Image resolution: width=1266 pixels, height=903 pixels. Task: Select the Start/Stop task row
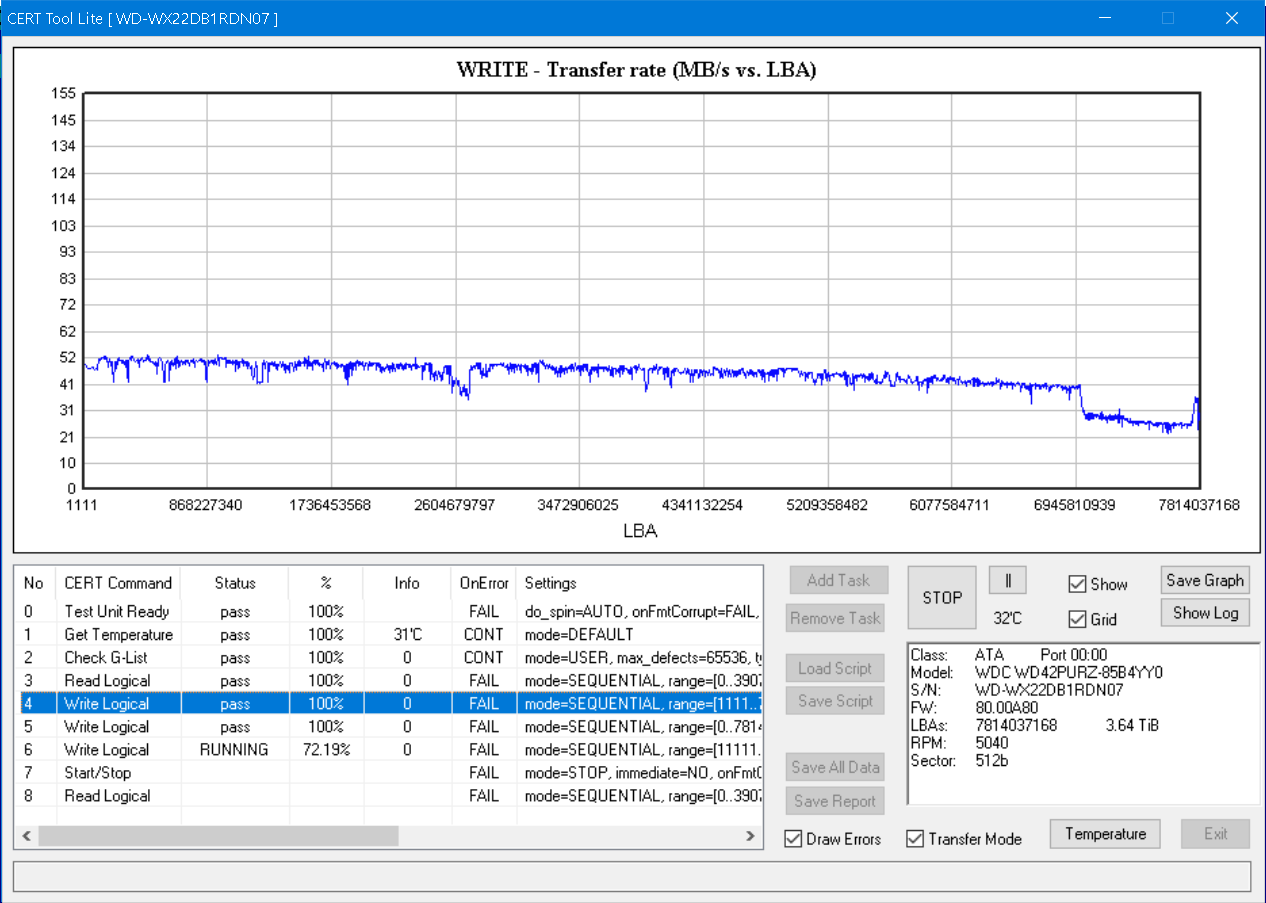click(x=390, y=773)
